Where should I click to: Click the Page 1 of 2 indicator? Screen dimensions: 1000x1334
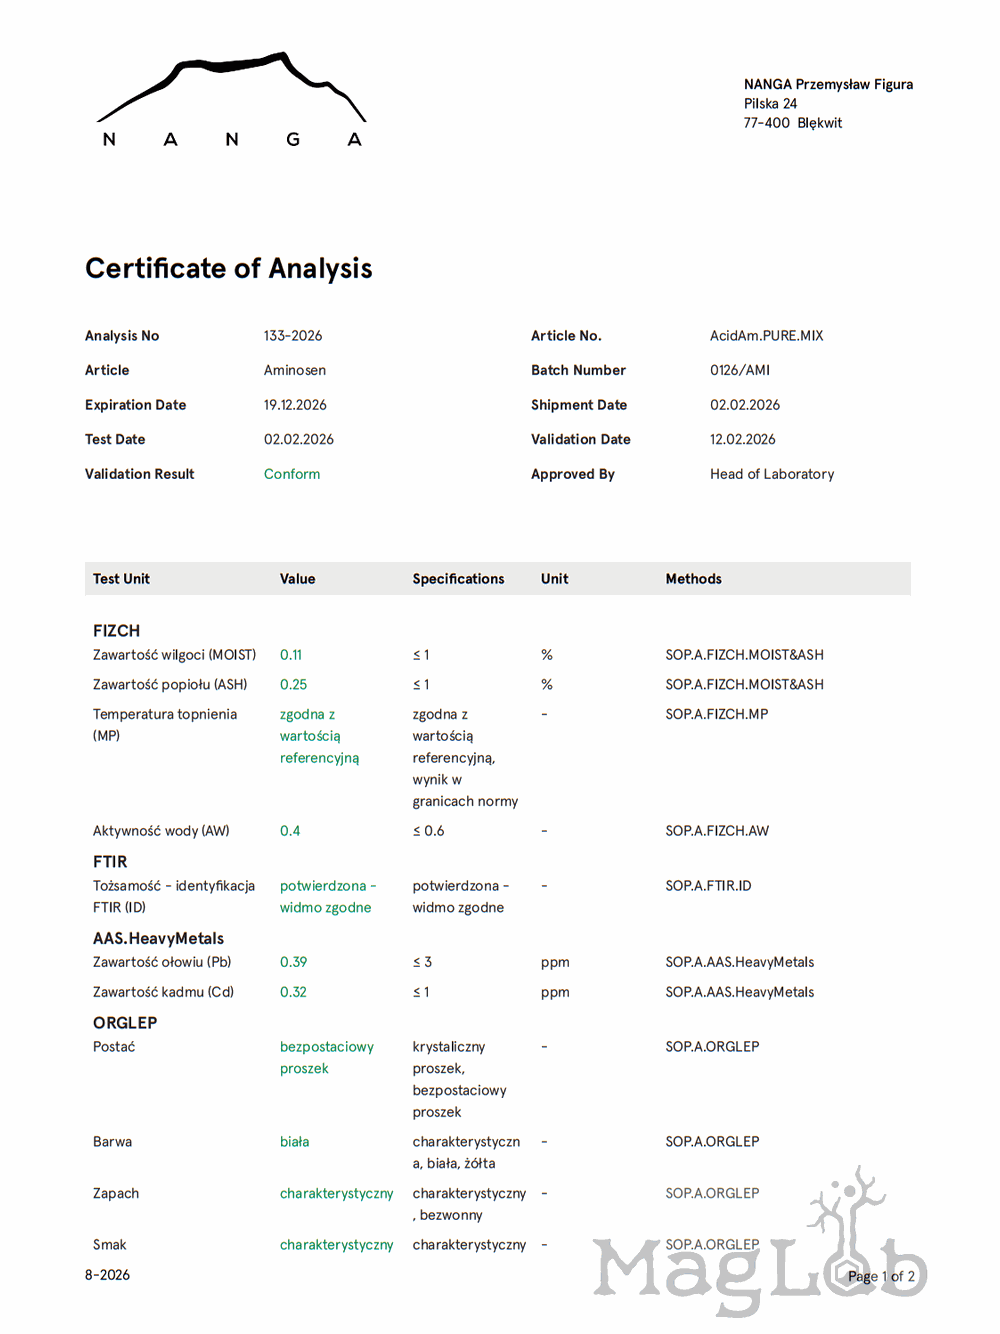click(x=881, y=1276)
